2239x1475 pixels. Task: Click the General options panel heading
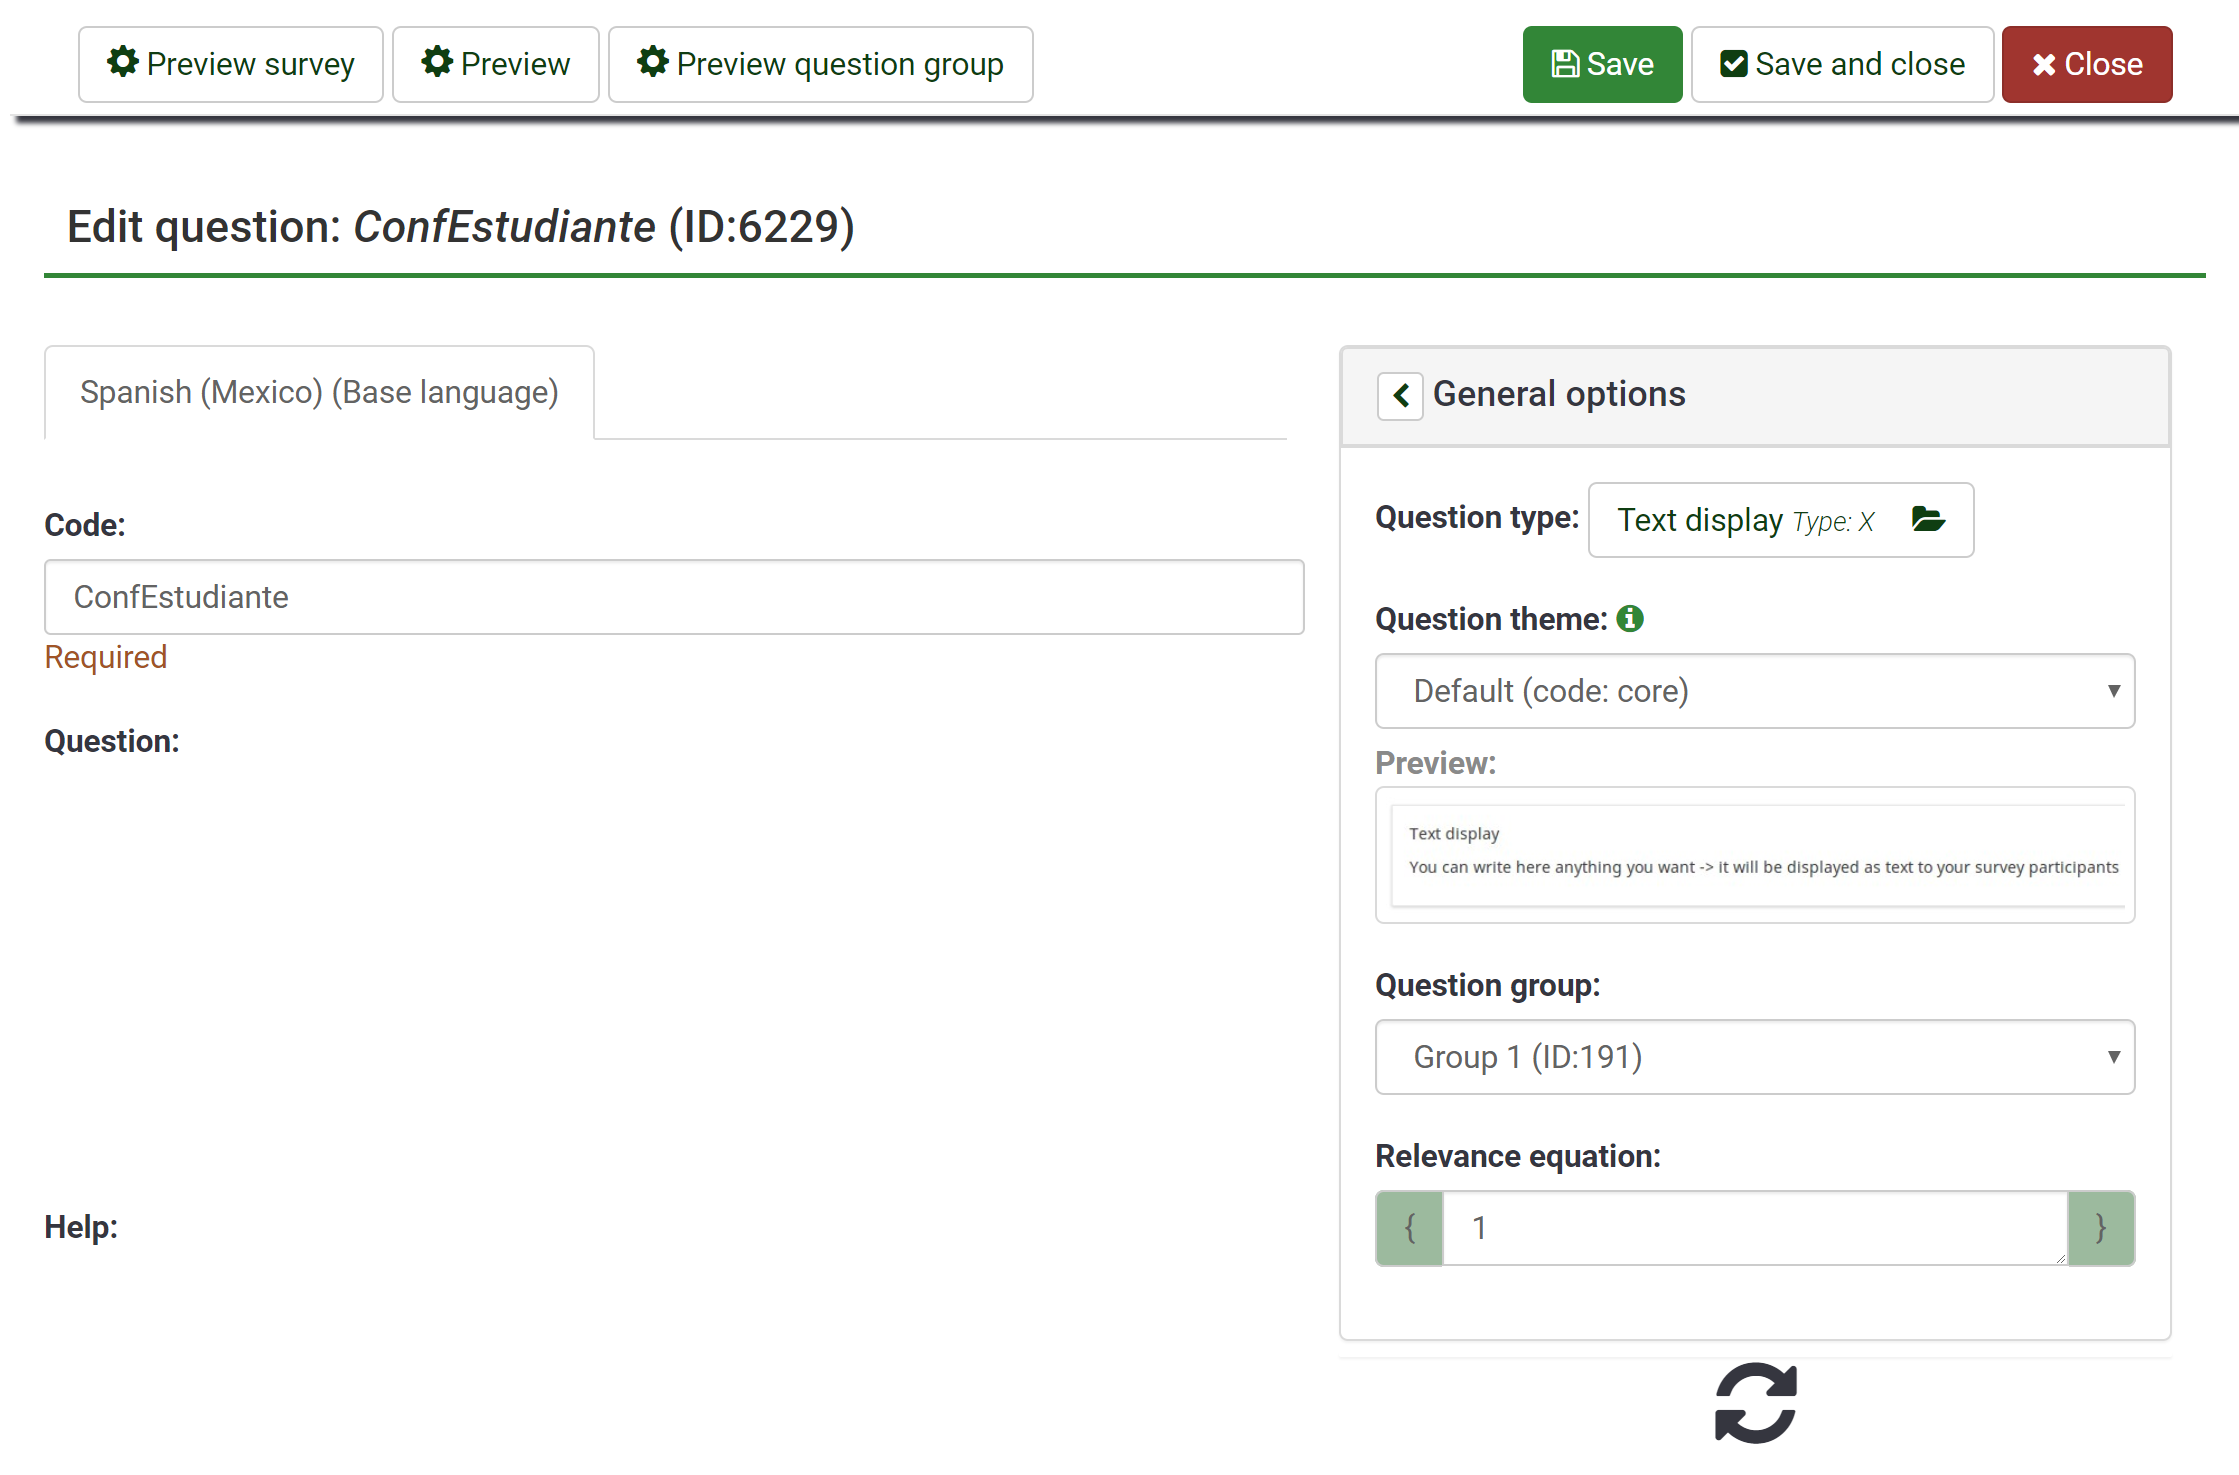1559,394
